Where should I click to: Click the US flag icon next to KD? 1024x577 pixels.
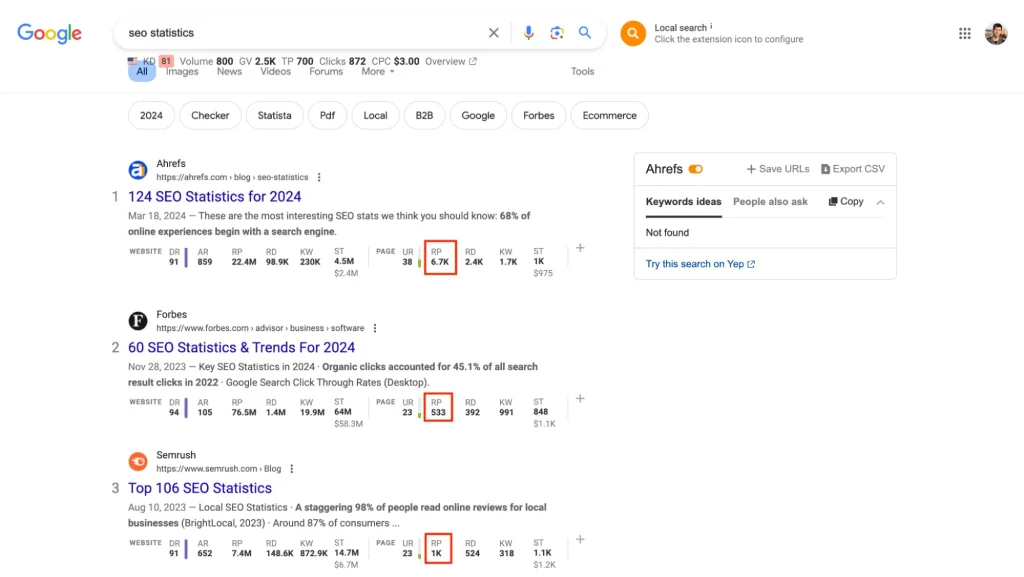click(x=133, y=61)
